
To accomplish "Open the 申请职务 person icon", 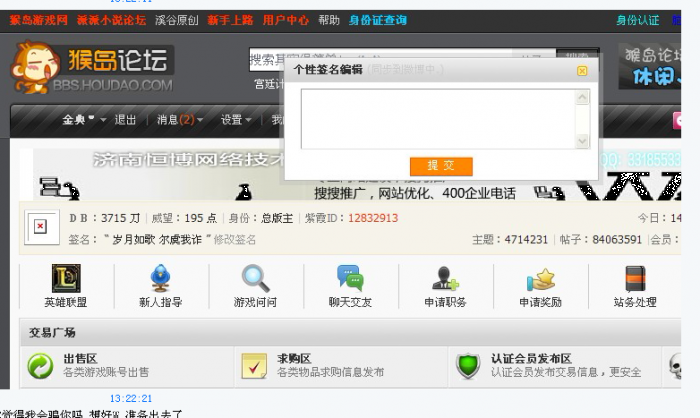I will click(x=445, y=278).
